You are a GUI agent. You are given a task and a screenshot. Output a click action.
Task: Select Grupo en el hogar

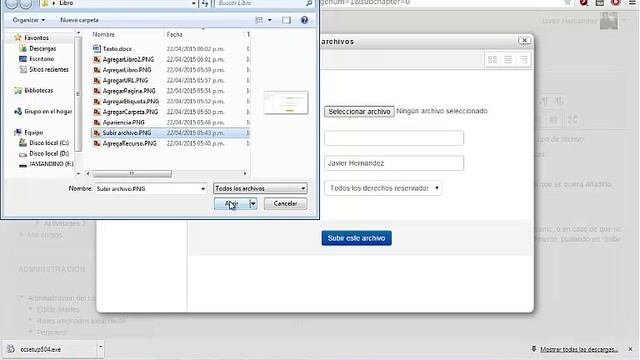[48, 111]
